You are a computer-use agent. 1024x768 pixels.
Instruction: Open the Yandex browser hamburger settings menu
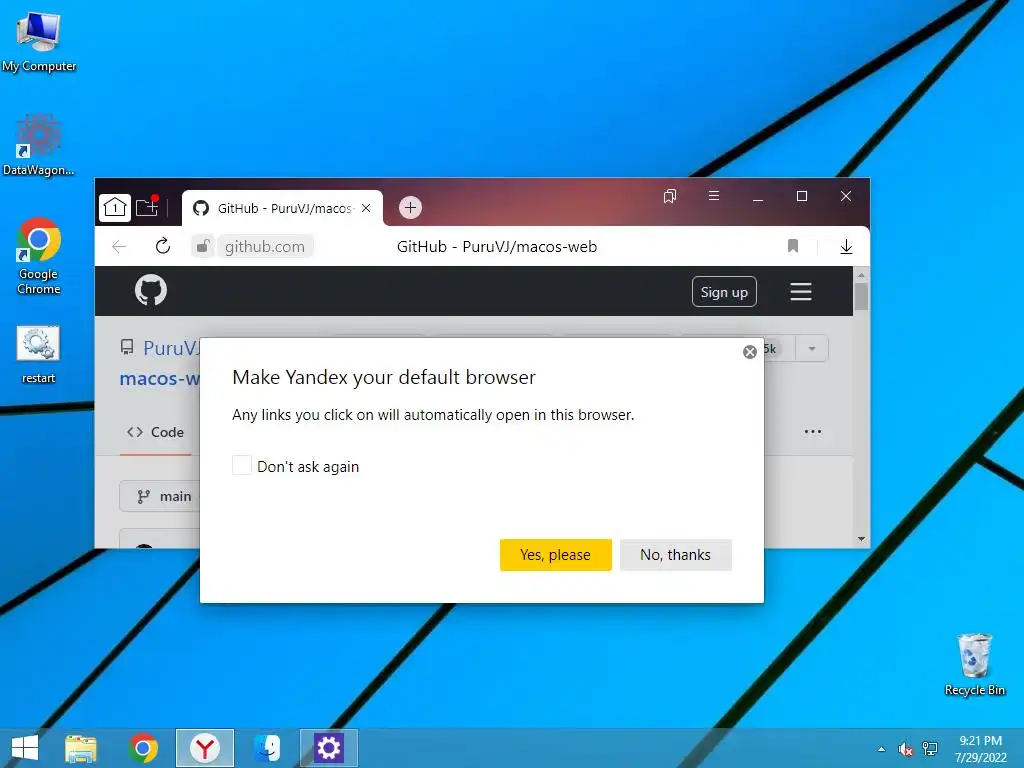(x=714, y=195)
